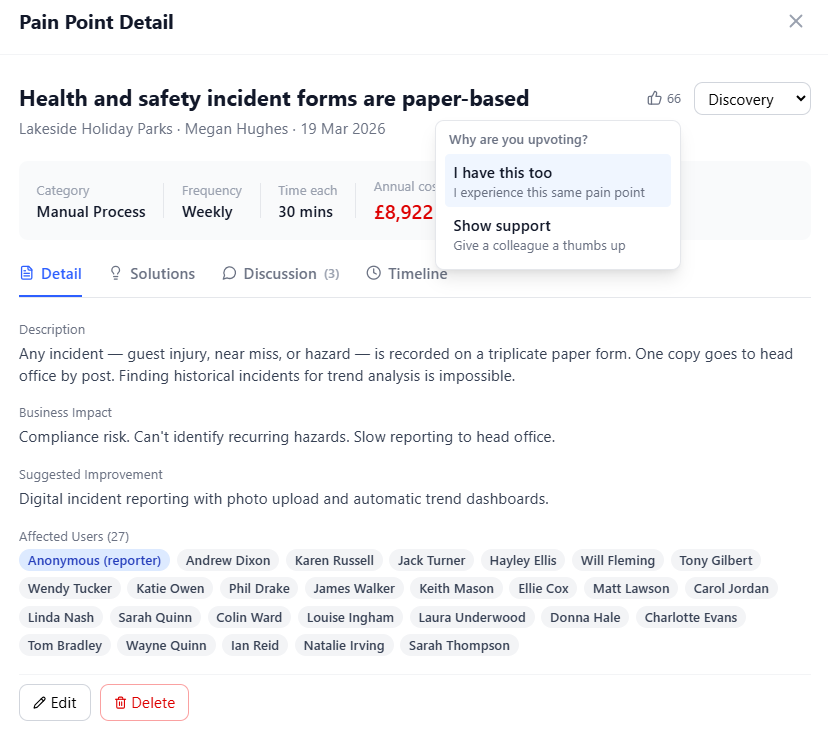
Task: Click the lightbulb icon for Solutions
Action: (116, 273)
